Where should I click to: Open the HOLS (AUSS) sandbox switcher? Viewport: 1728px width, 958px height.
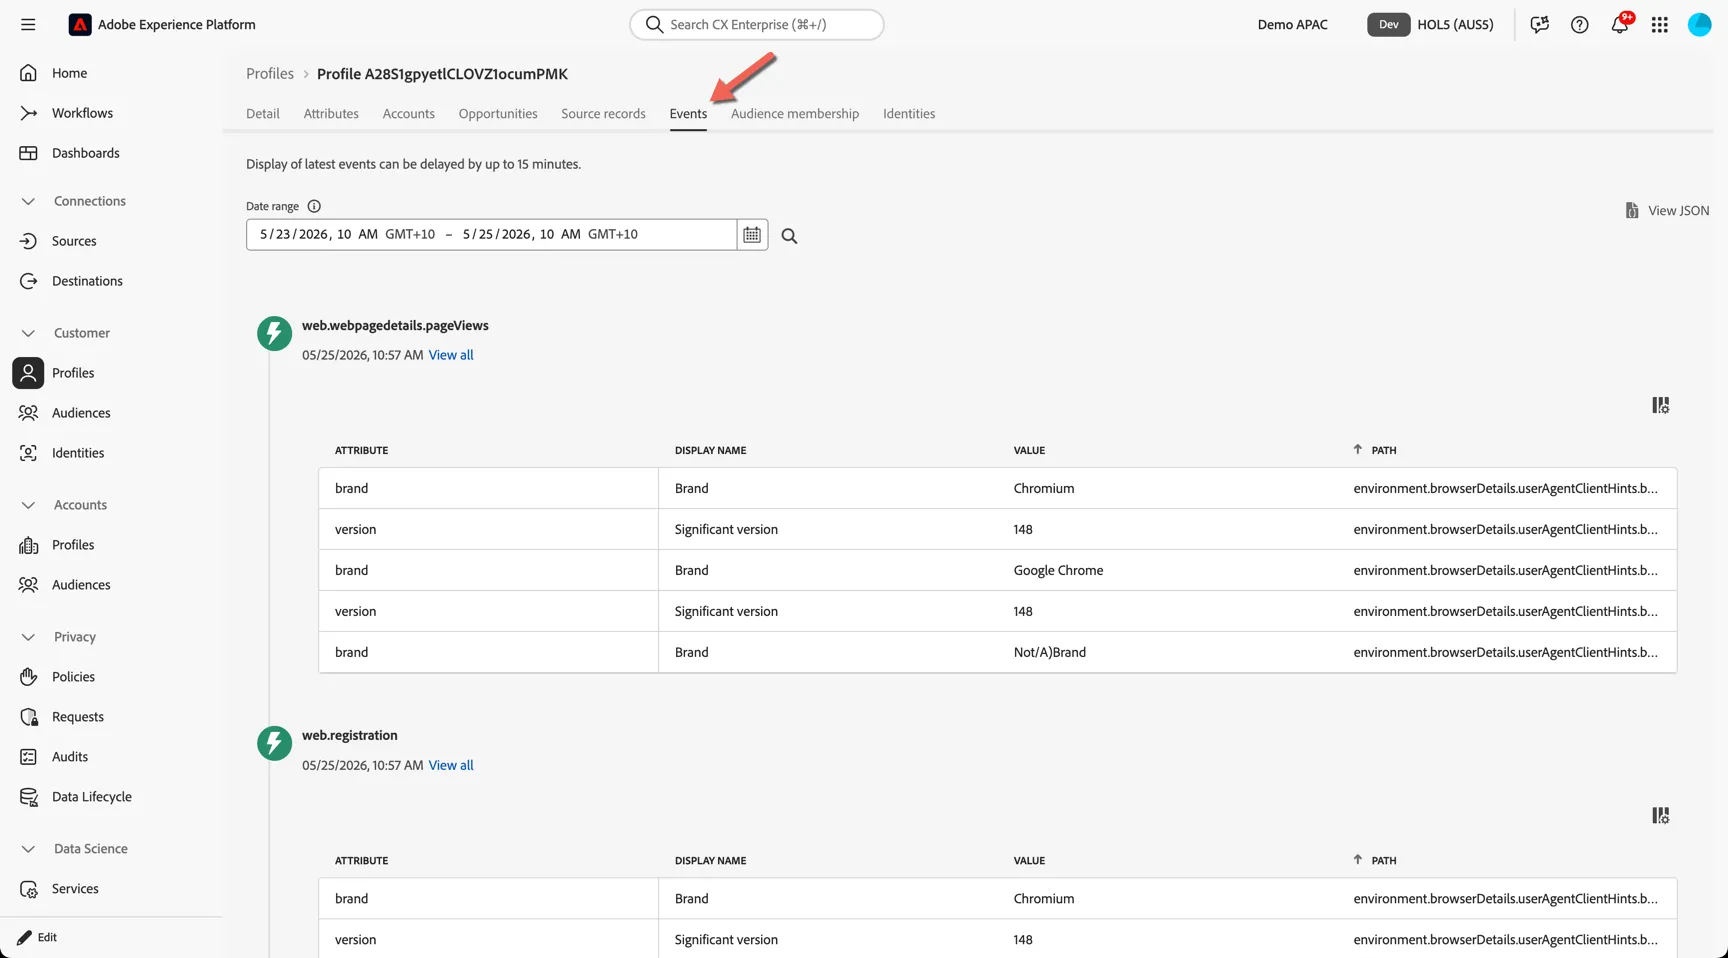(x=1431, y=24)
